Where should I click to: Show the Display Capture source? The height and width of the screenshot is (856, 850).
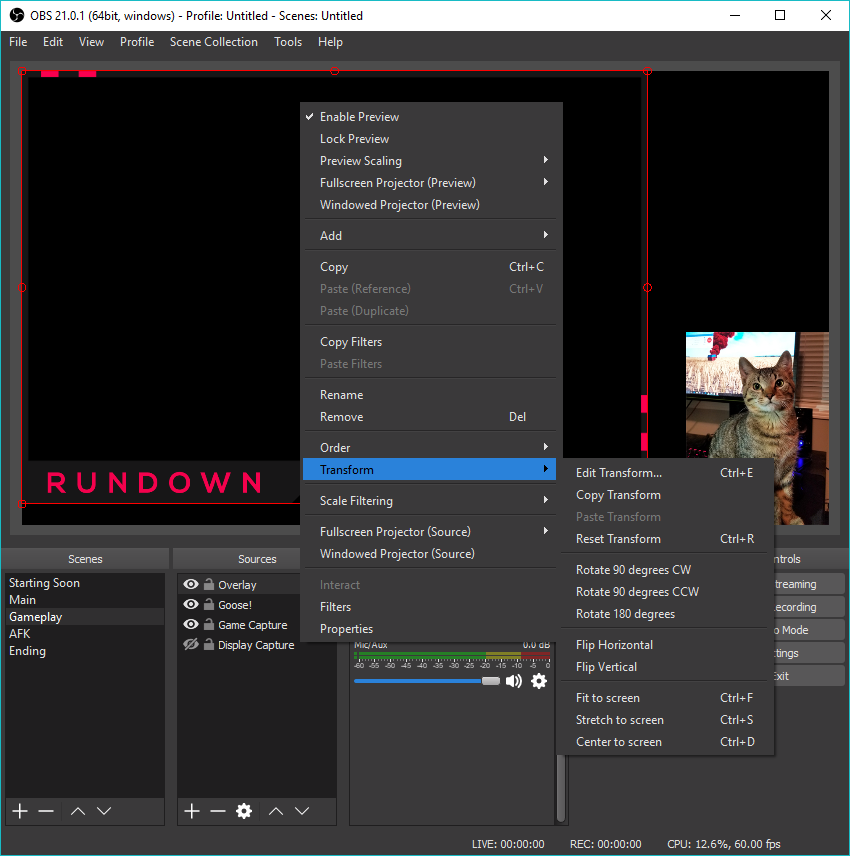[x=191, y=644]
